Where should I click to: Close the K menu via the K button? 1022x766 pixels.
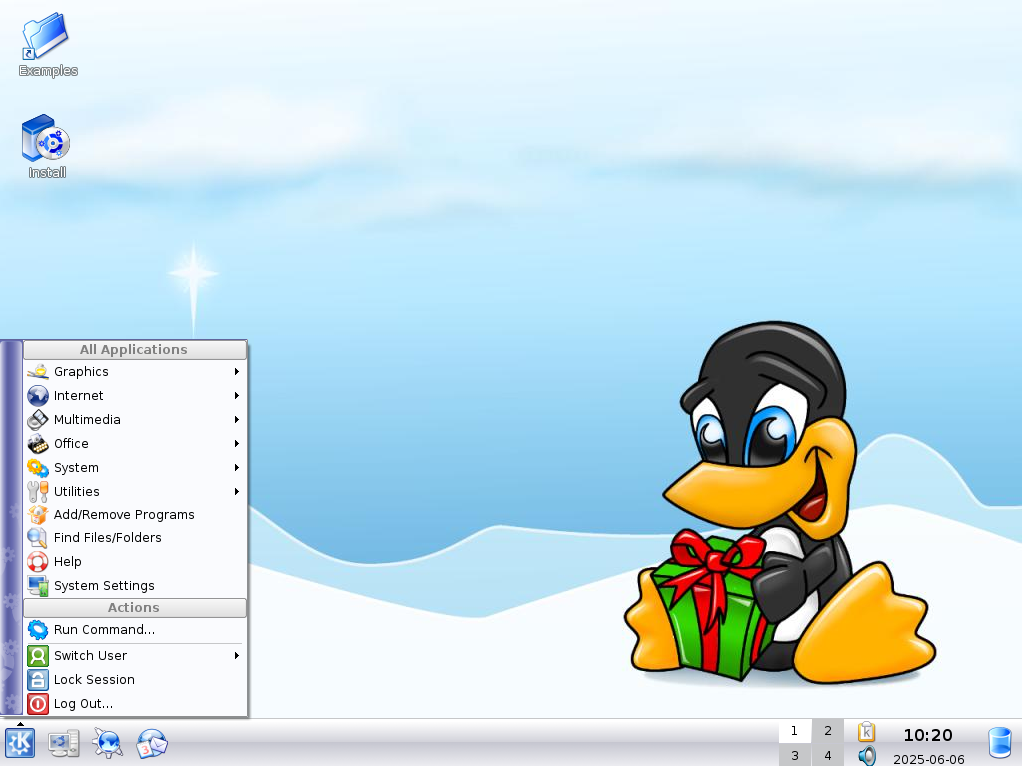20,743
